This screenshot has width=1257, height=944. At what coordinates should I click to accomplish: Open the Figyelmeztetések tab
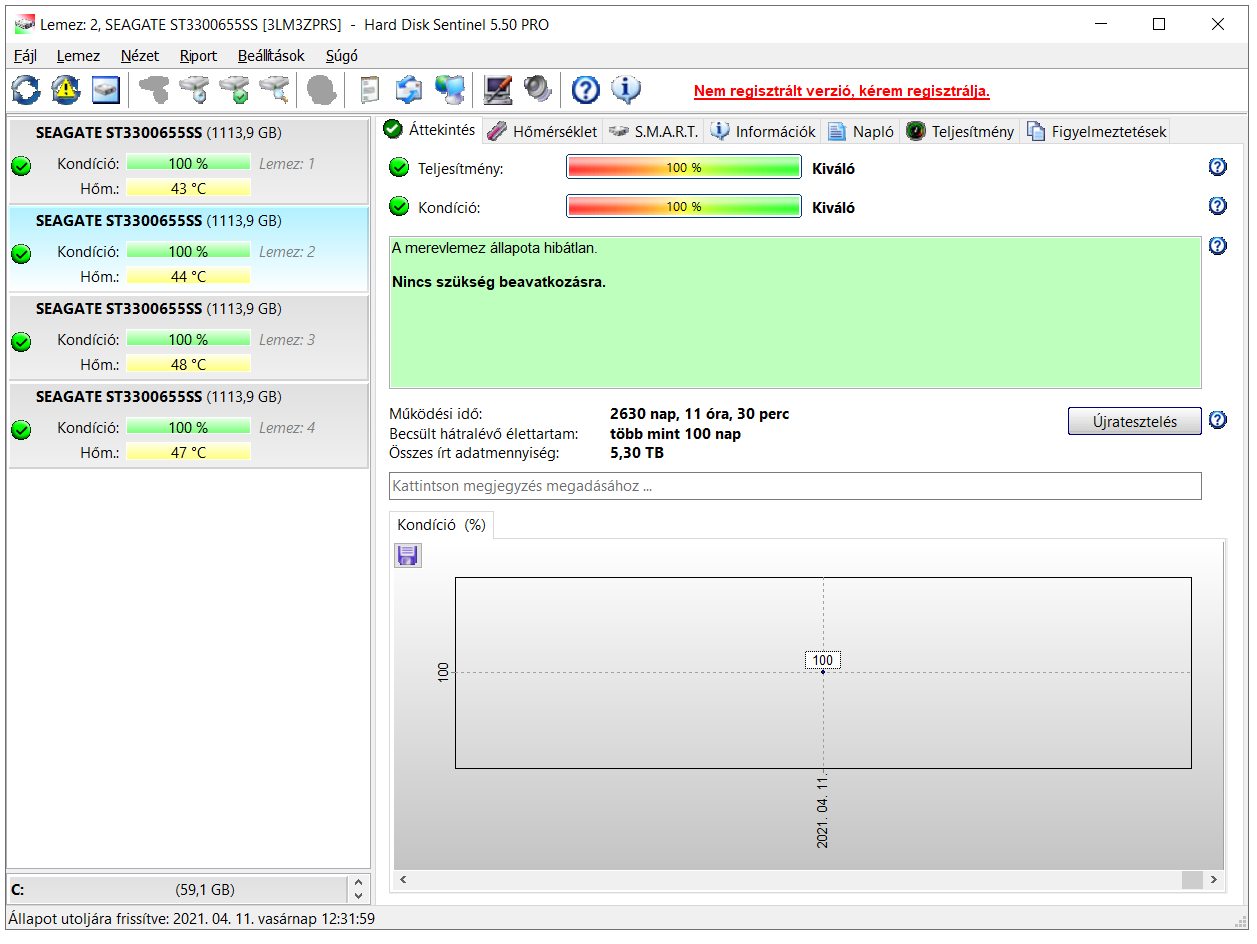[x=1096, y=131]
